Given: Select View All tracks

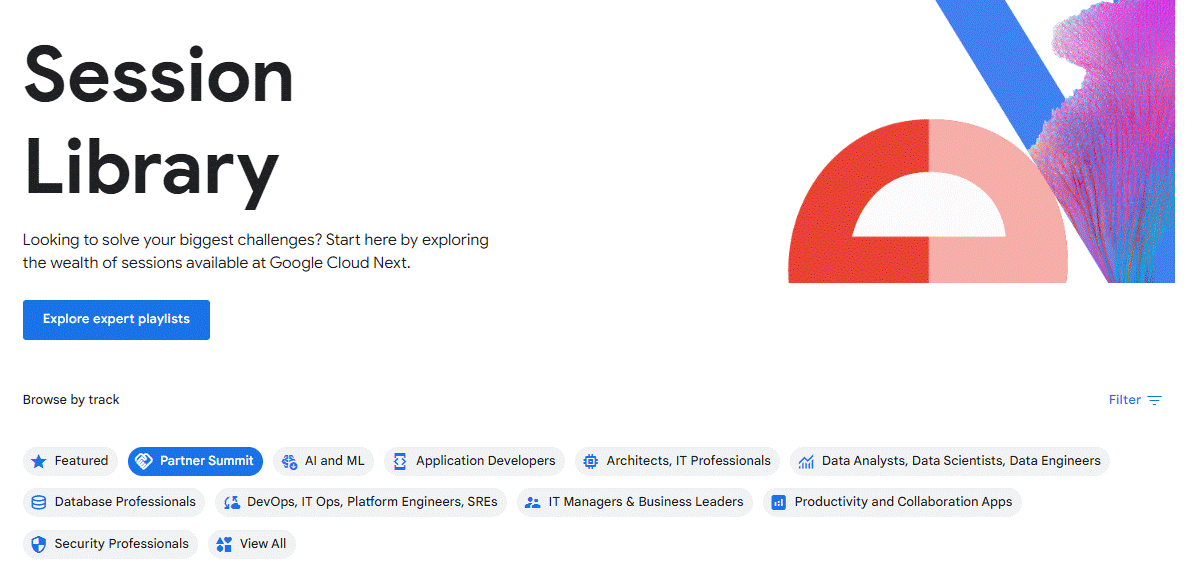Looking at the screenshot, I should tap(252, 544).
